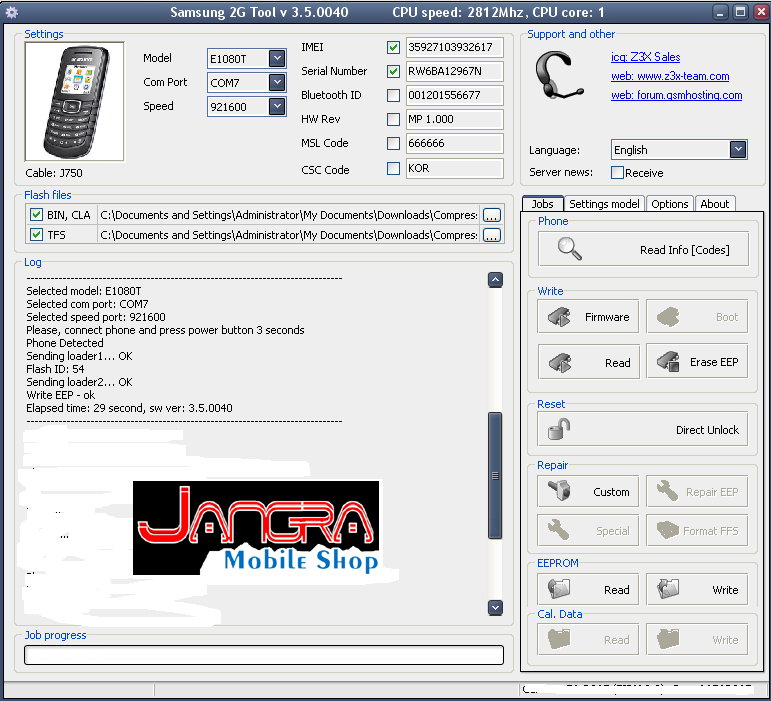Click the "Cable: J750" label
The height and width of the screenshot is (701, 771).
click(54, 173)
